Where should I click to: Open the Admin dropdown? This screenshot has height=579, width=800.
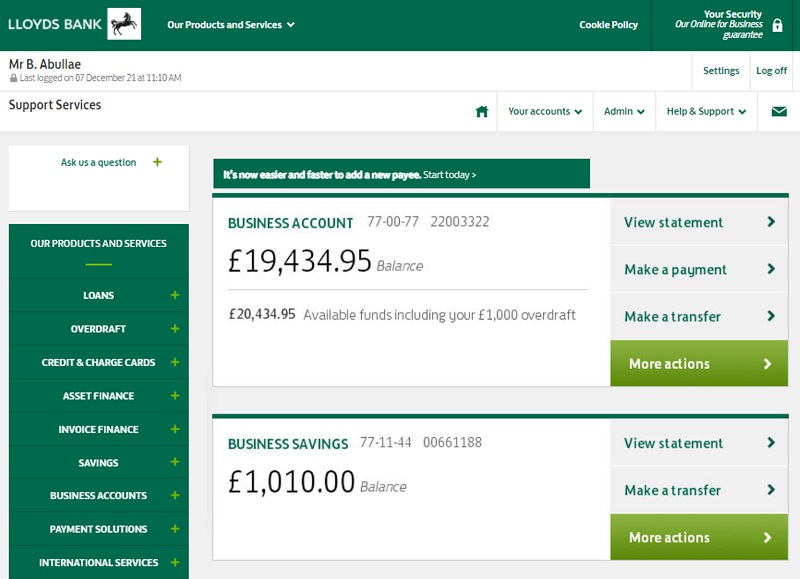(623, 111)
